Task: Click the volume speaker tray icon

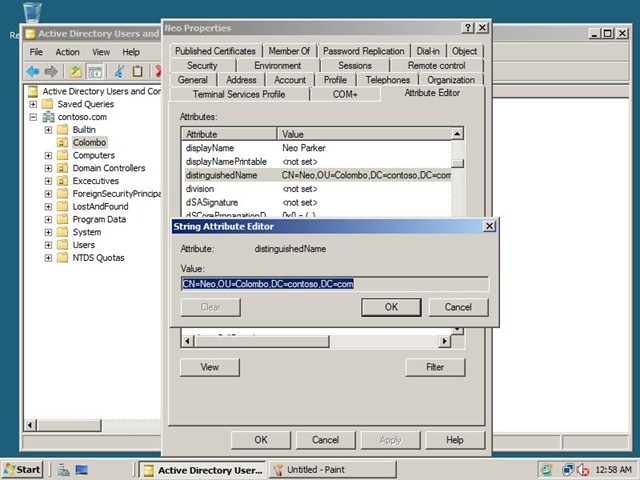Action: pyautogui.click(x=583, y=470)
